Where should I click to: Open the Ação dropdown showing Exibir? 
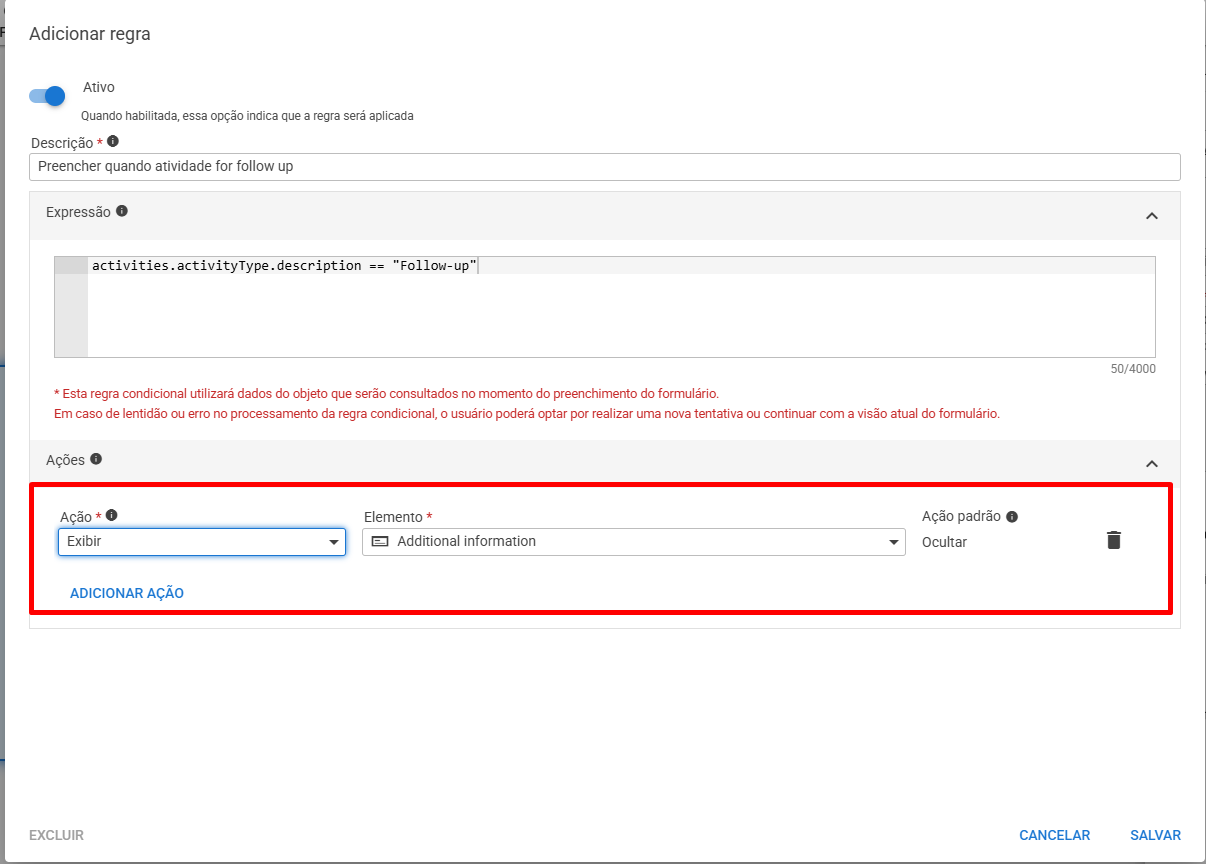click(x=202, y=542)
